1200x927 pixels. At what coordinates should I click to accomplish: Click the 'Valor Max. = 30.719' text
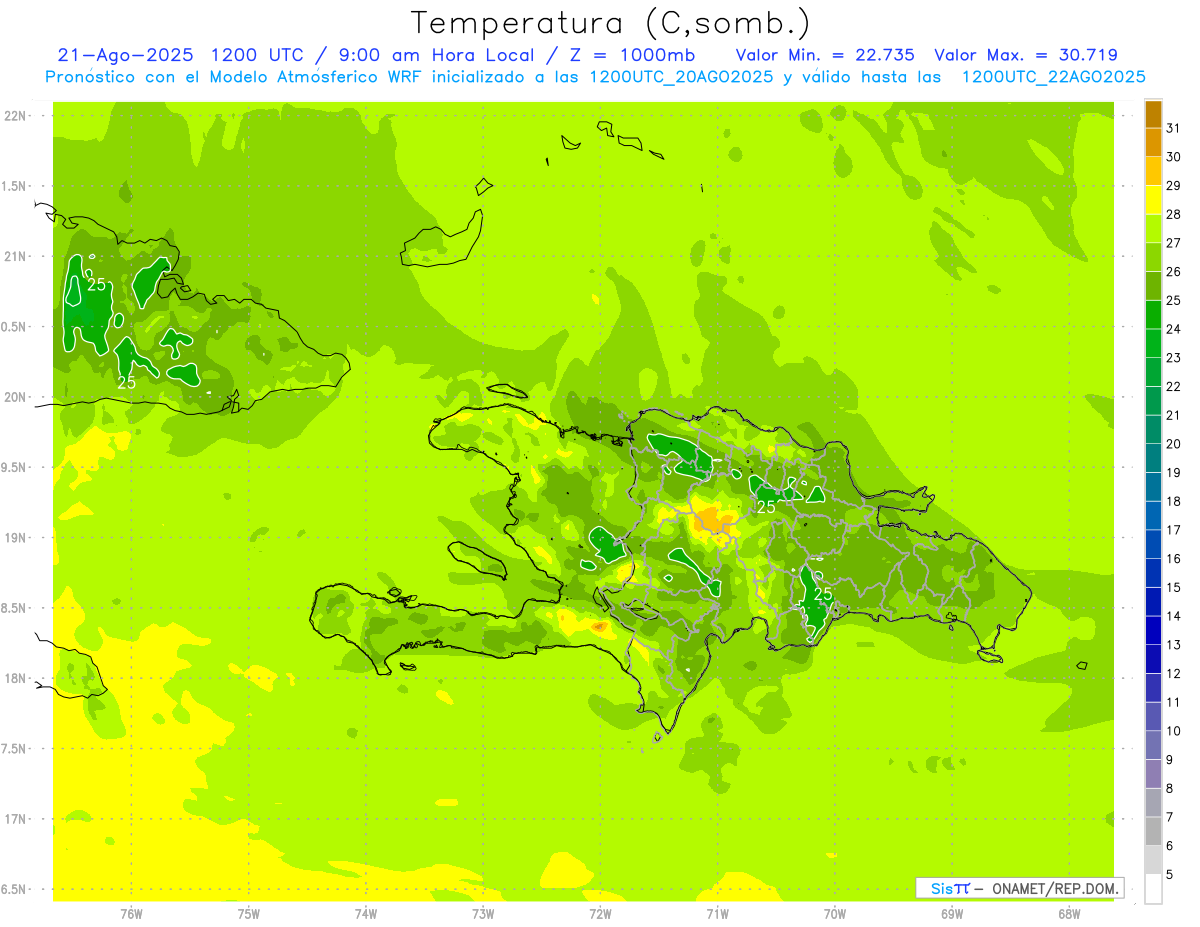click(x=1025, y=55)
